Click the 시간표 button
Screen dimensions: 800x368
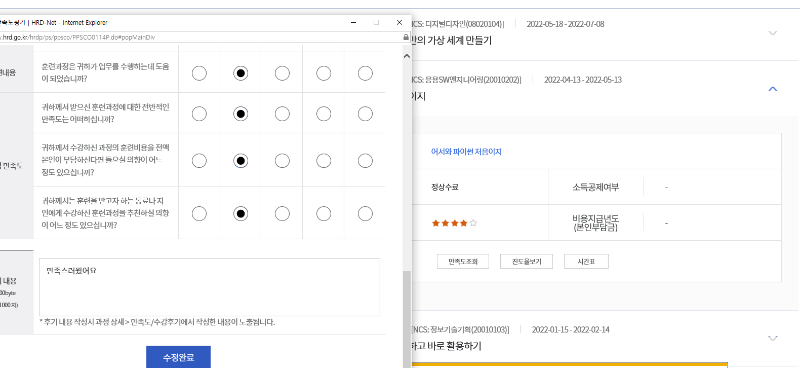pyautogui.click(x=586, y=262)
